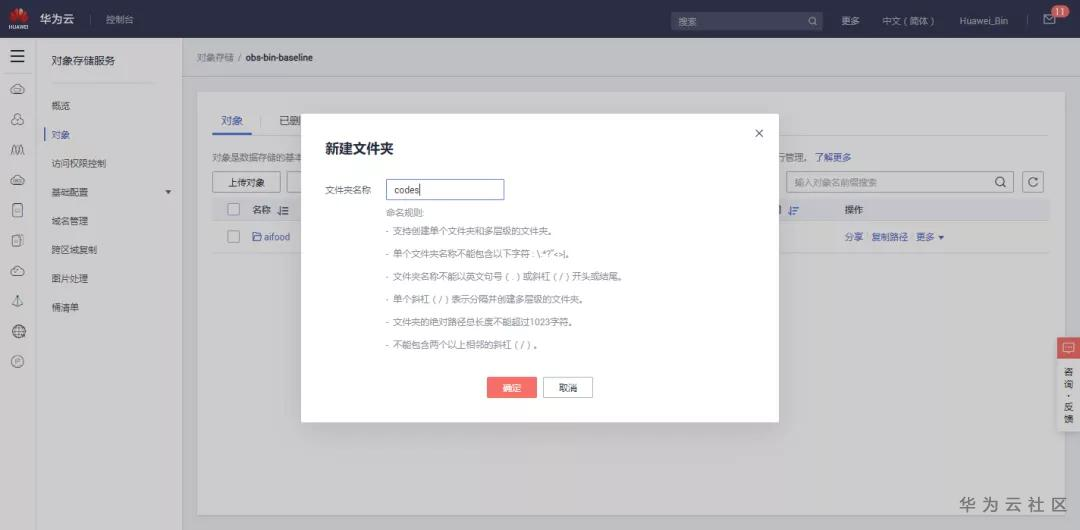Click the sort icon beside 操作 column
1080x530 pixels.
click(x=793, y=210)
